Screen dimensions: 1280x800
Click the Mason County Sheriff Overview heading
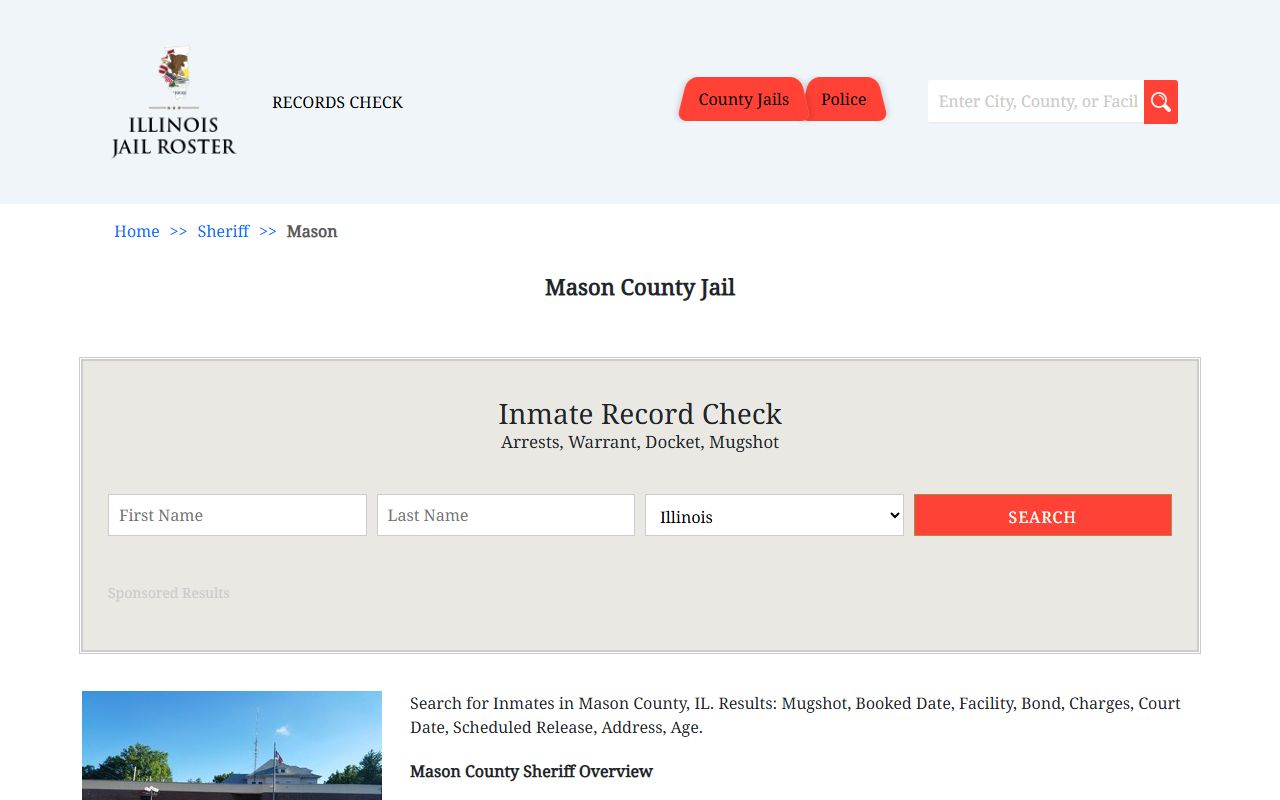(531, 771)
